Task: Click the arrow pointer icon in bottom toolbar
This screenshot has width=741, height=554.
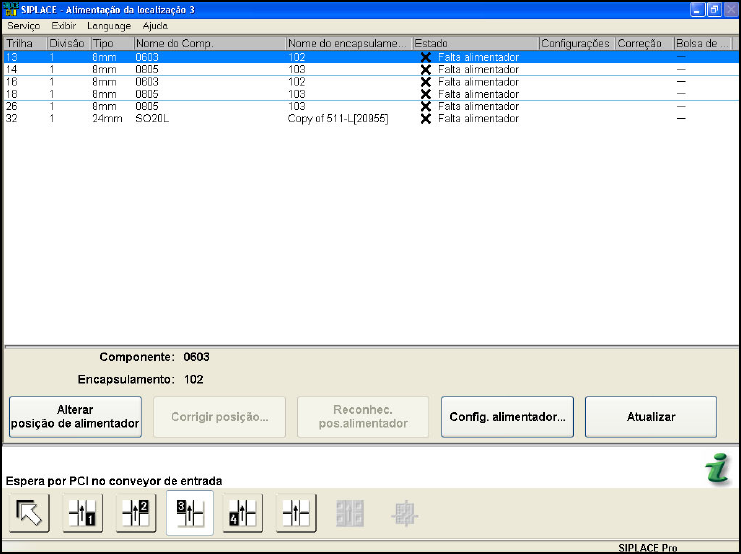Action: pyautogui.click(x=30, y=514)
